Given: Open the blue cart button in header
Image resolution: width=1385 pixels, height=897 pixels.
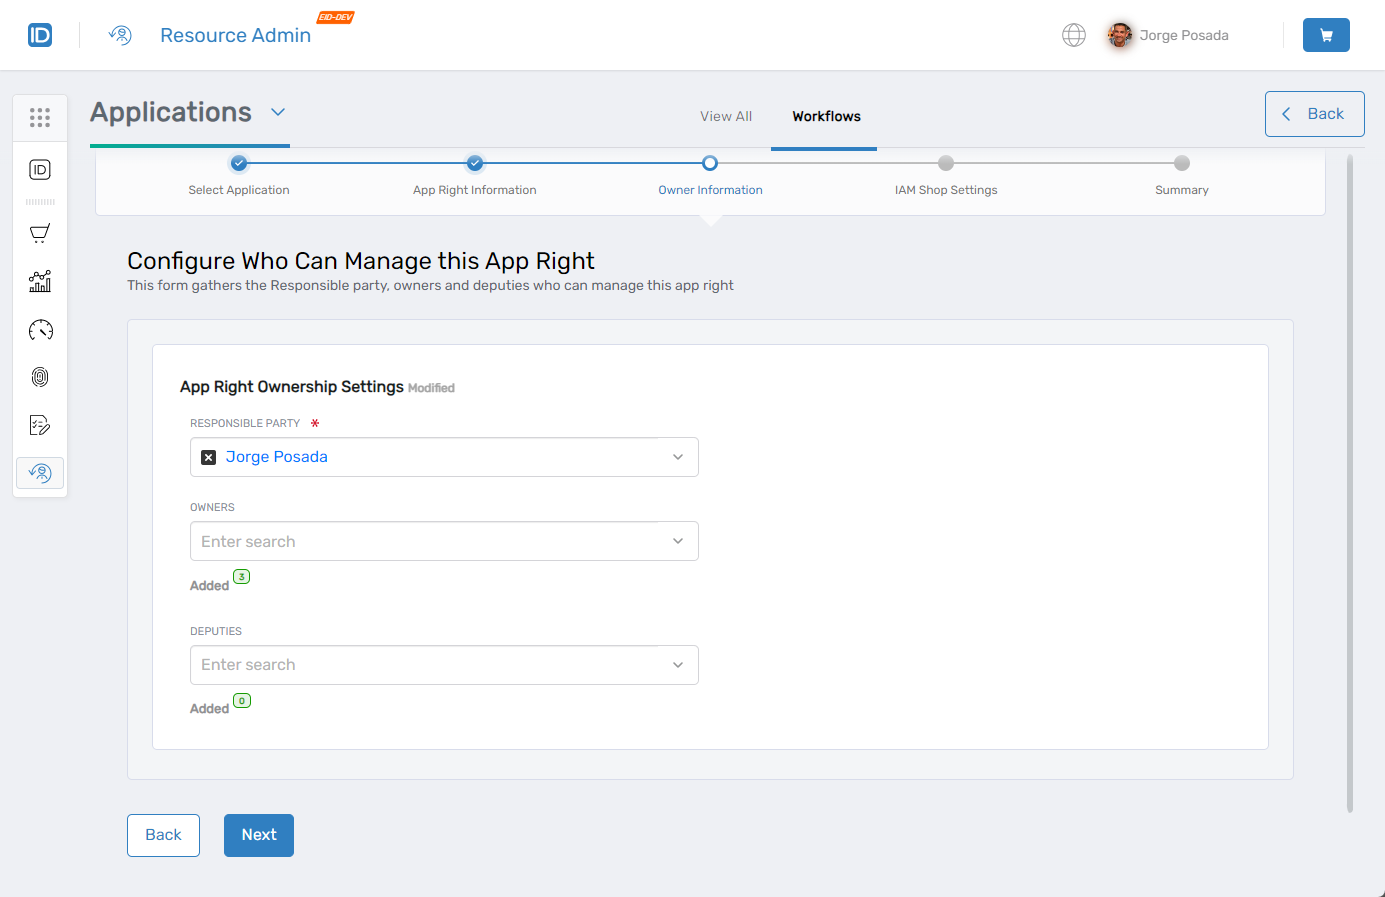Looking at the screenshot, I should tap(1326, 35).
